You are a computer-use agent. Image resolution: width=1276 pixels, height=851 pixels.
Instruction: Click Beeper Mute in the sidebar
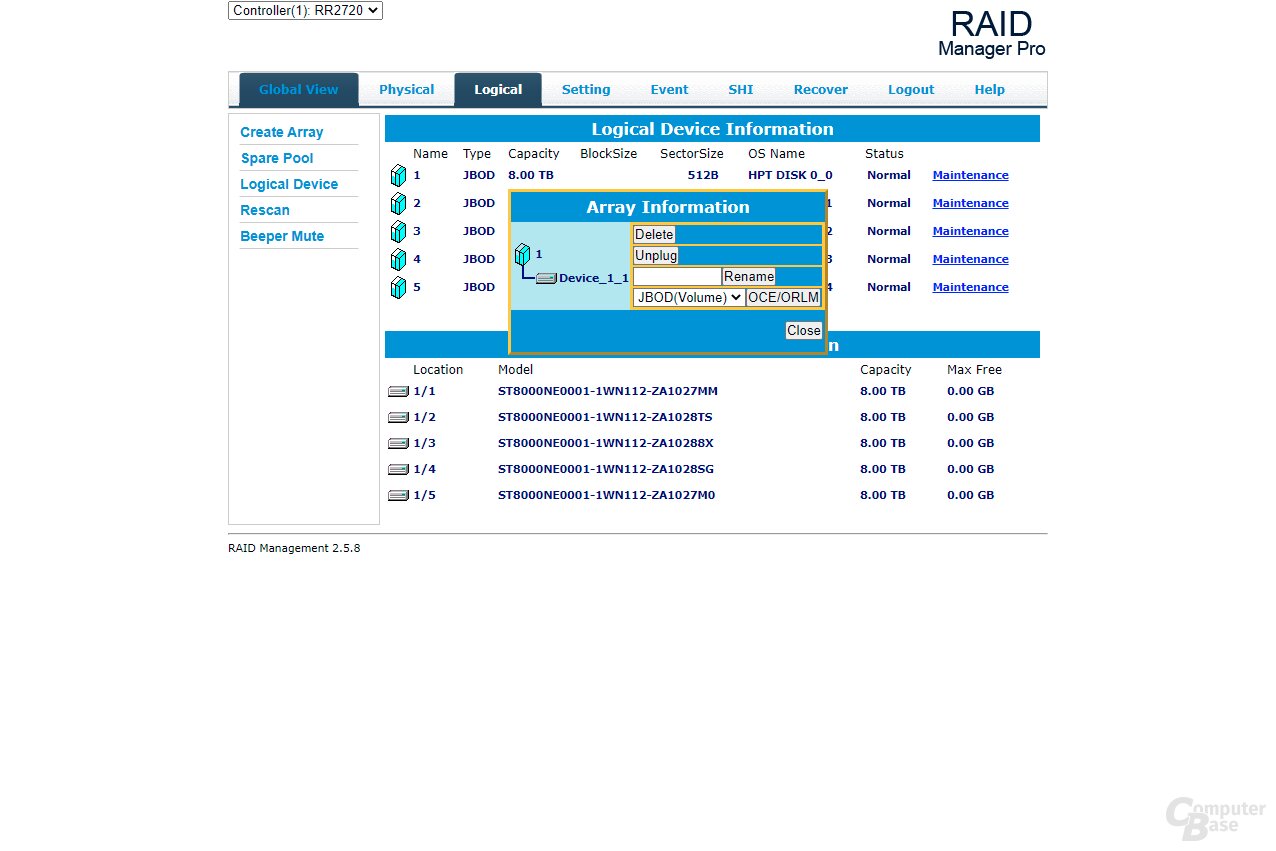pos(282,236)
